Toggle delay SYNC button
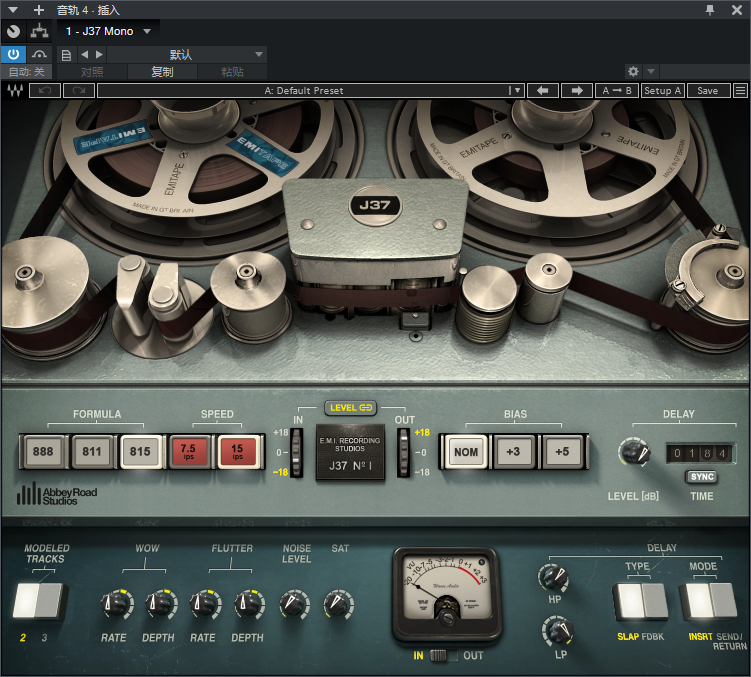 coord(702,477)
